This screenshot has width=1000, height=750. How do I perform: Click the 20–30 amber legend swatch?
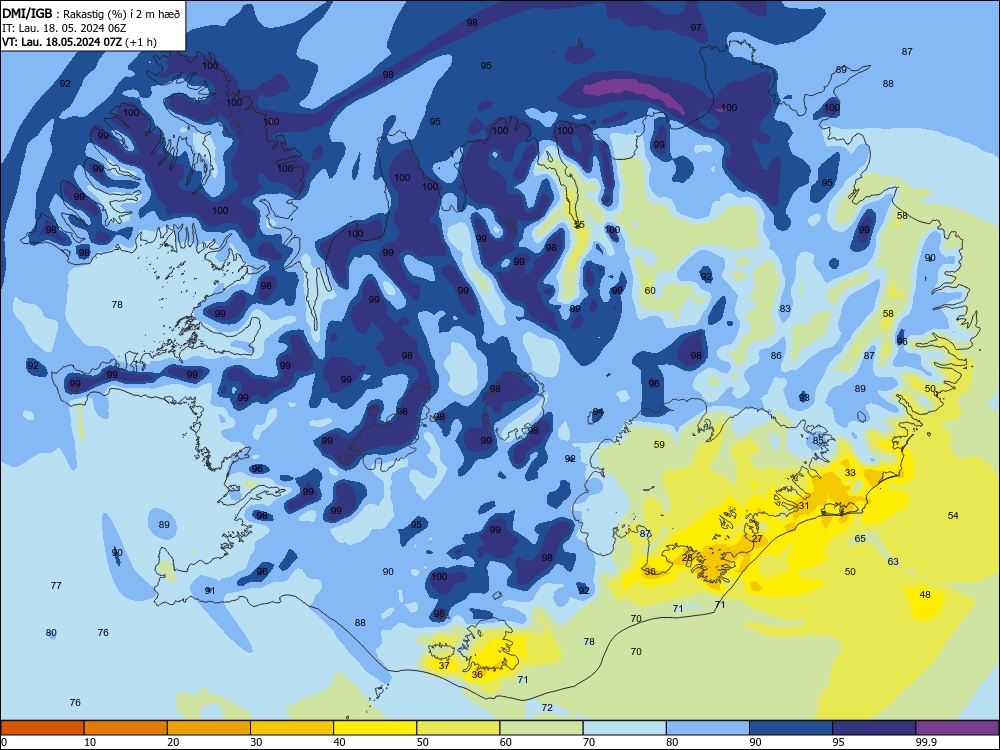[209, 728]
